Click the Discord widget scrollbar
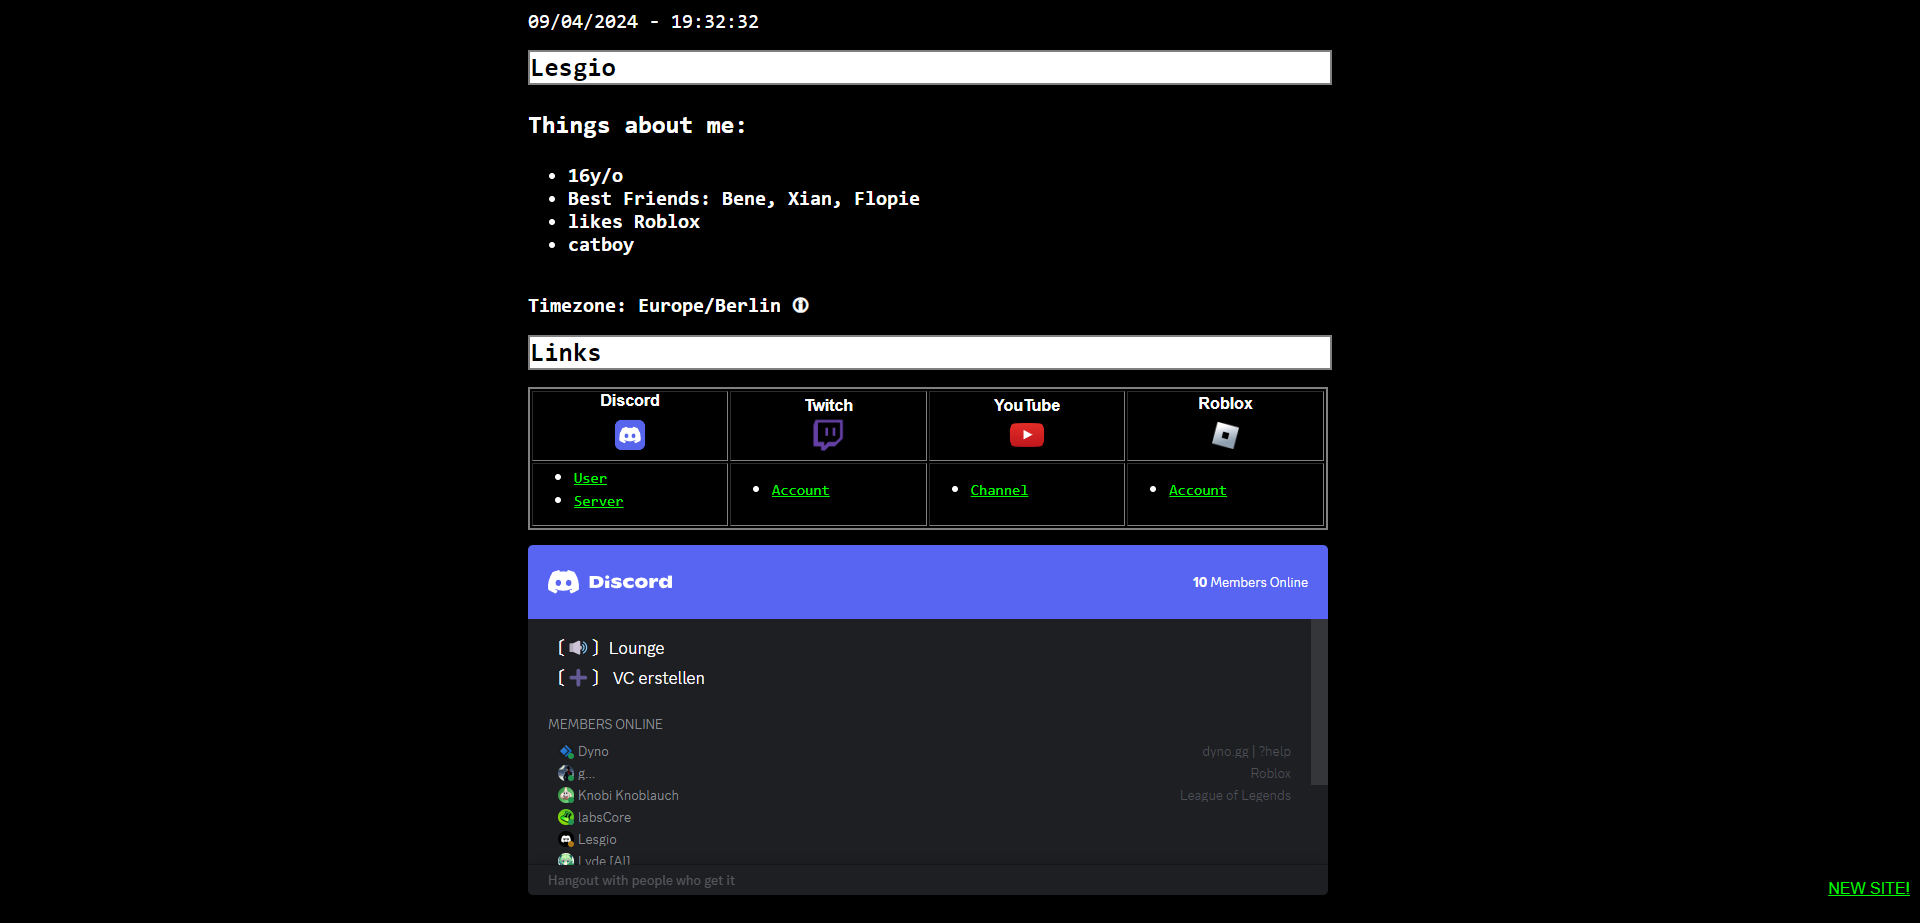The image size is (1920, 923). (1319, 702)
